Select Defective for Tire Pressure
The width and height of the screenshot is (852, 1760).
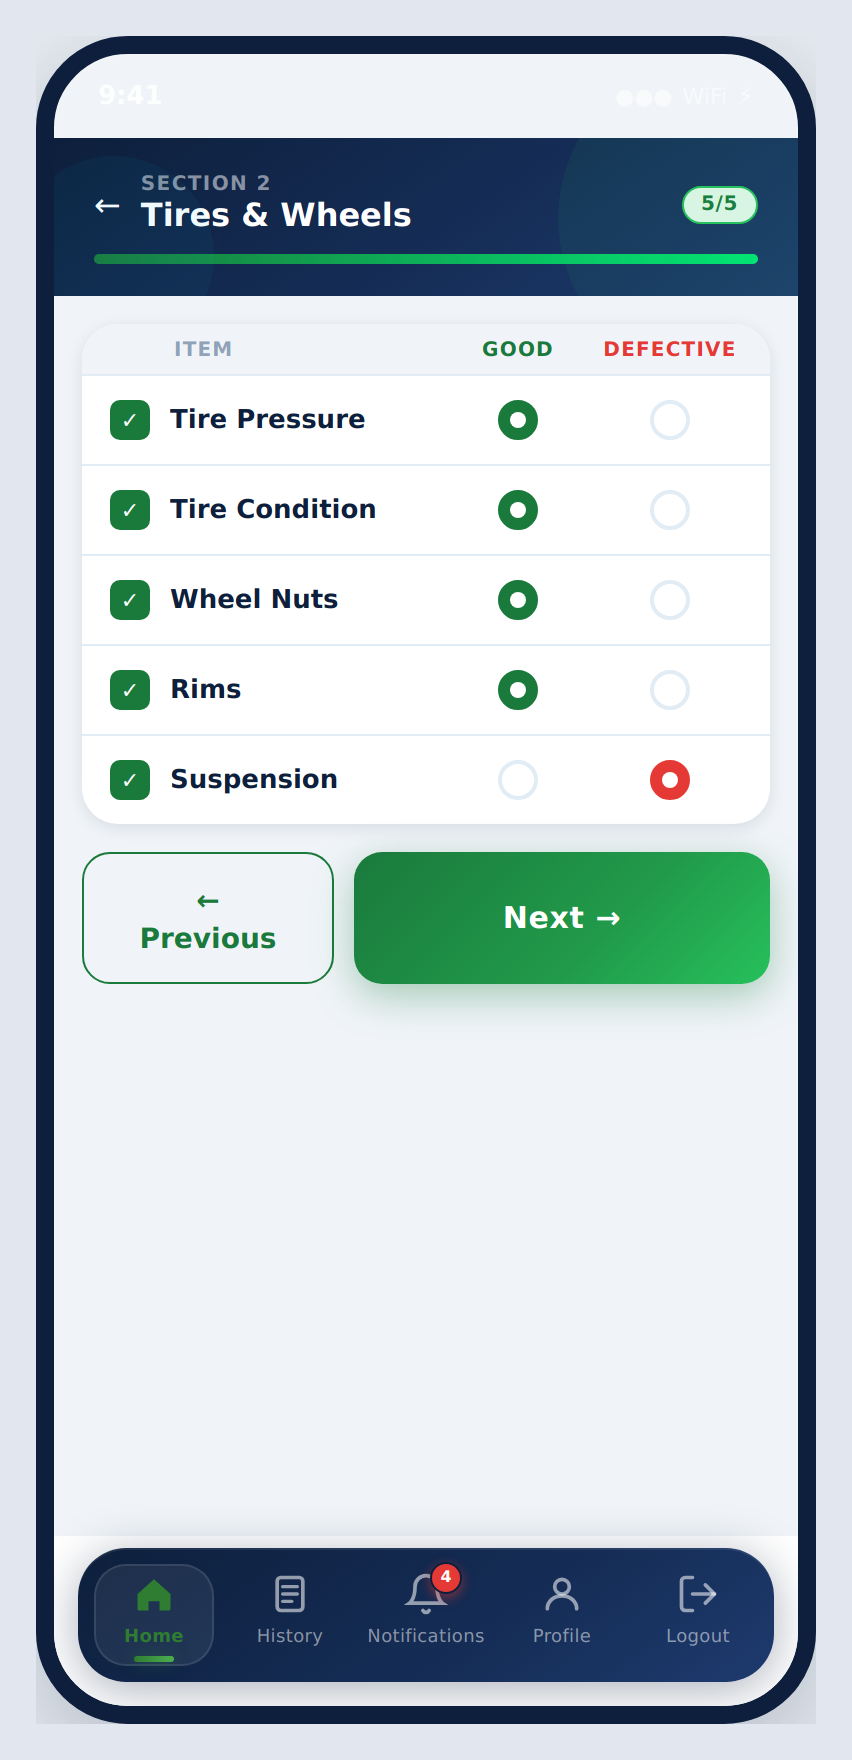(x=670, y=420)
